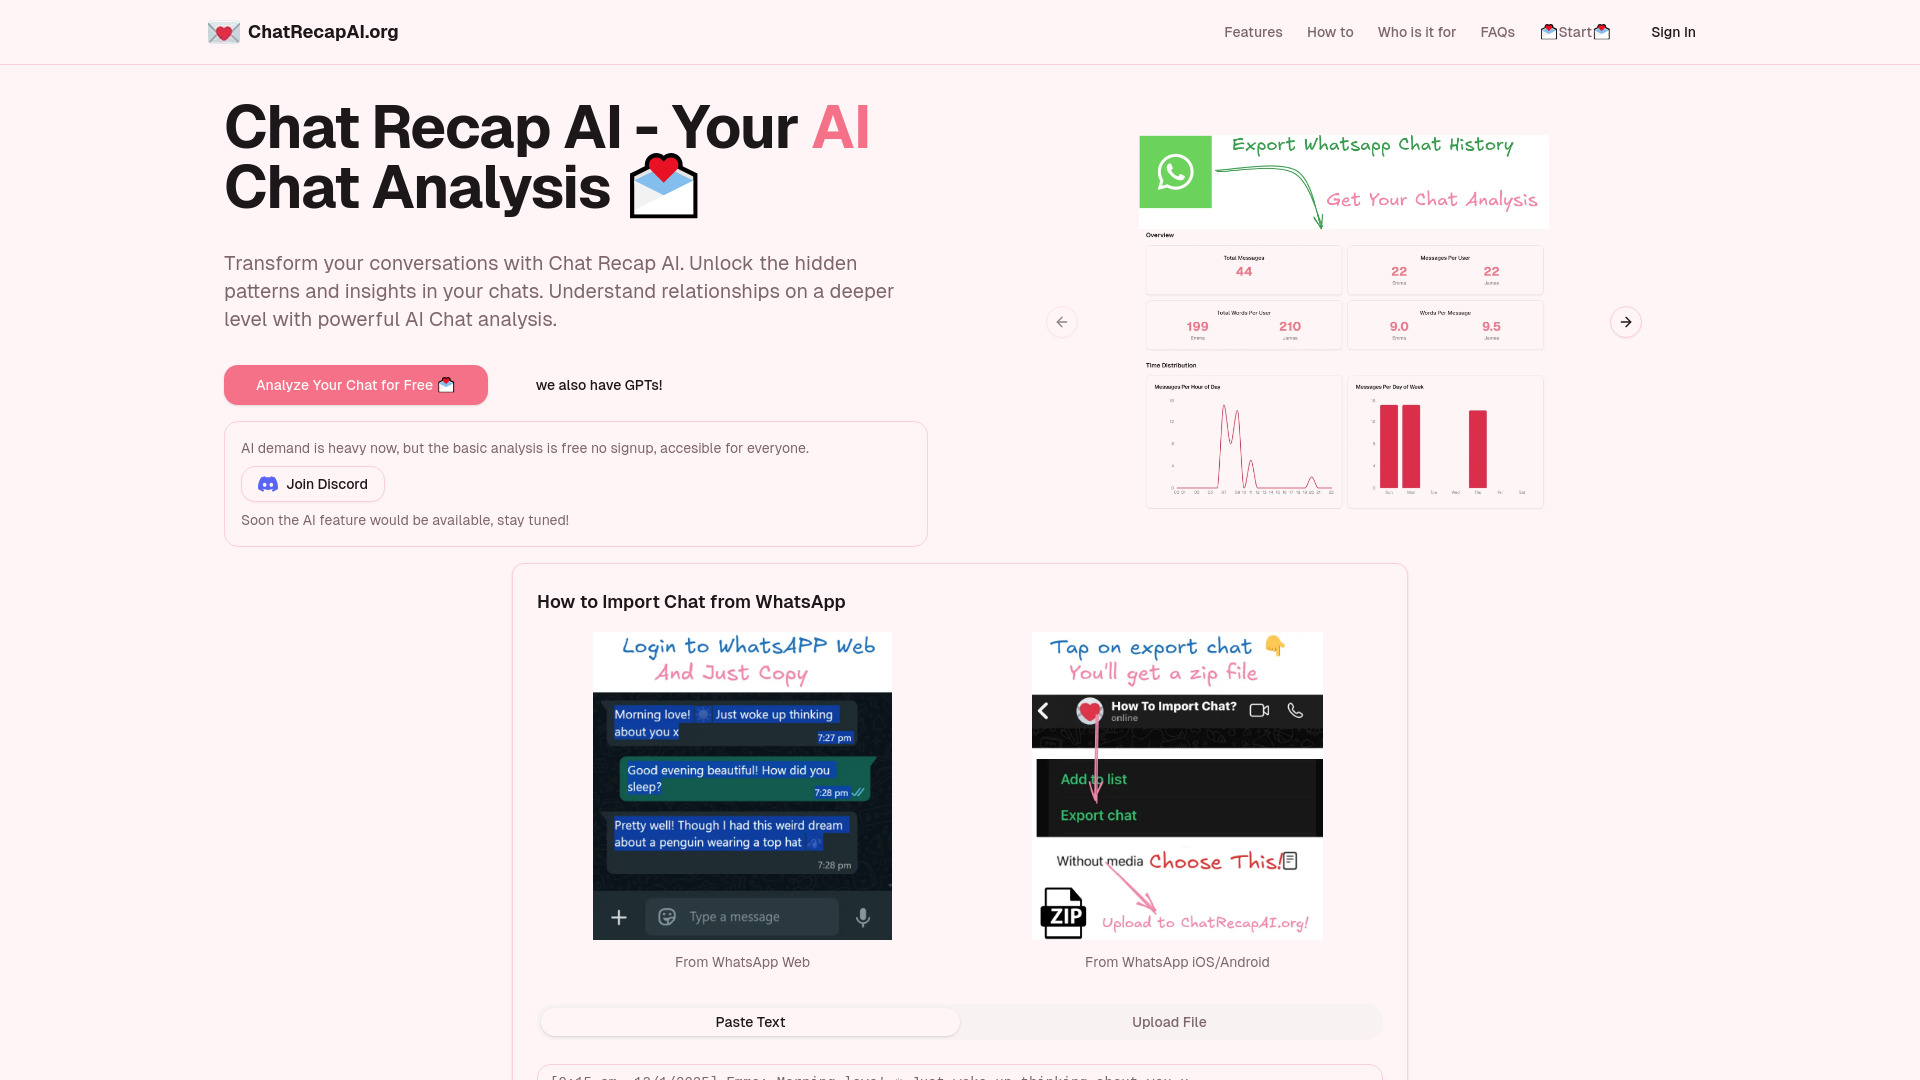Click the 'Analyze Your Chat for Free' button

[x=355, y=385]
